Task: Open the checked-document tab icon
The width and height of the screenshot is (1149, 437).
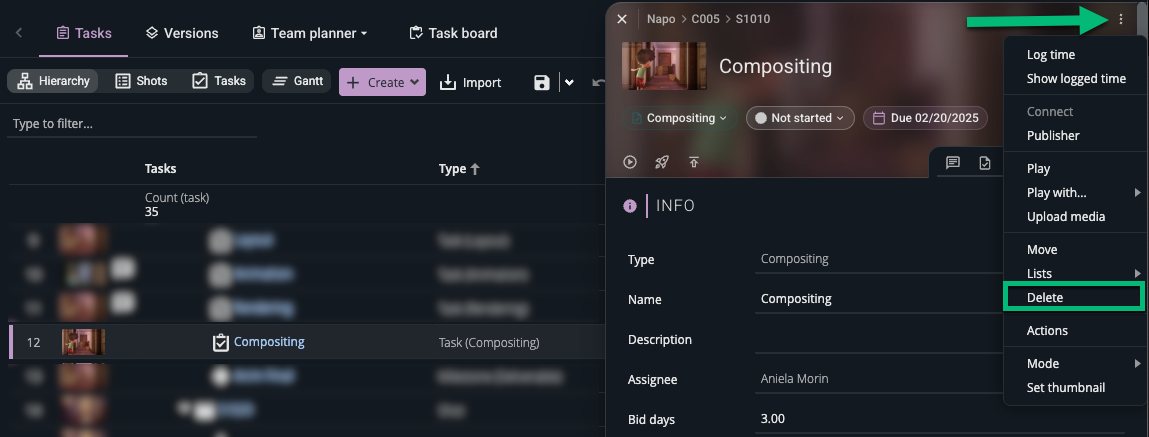Action: pyautogui.click(x=985, y=163)
